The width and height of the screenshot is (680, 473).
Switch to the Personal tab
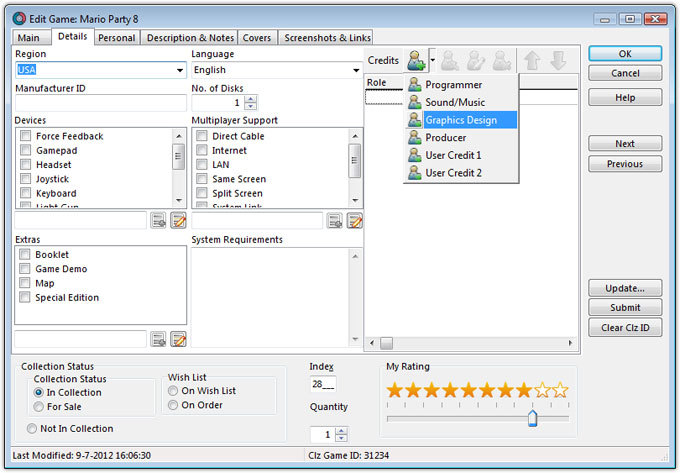point(117,38)
